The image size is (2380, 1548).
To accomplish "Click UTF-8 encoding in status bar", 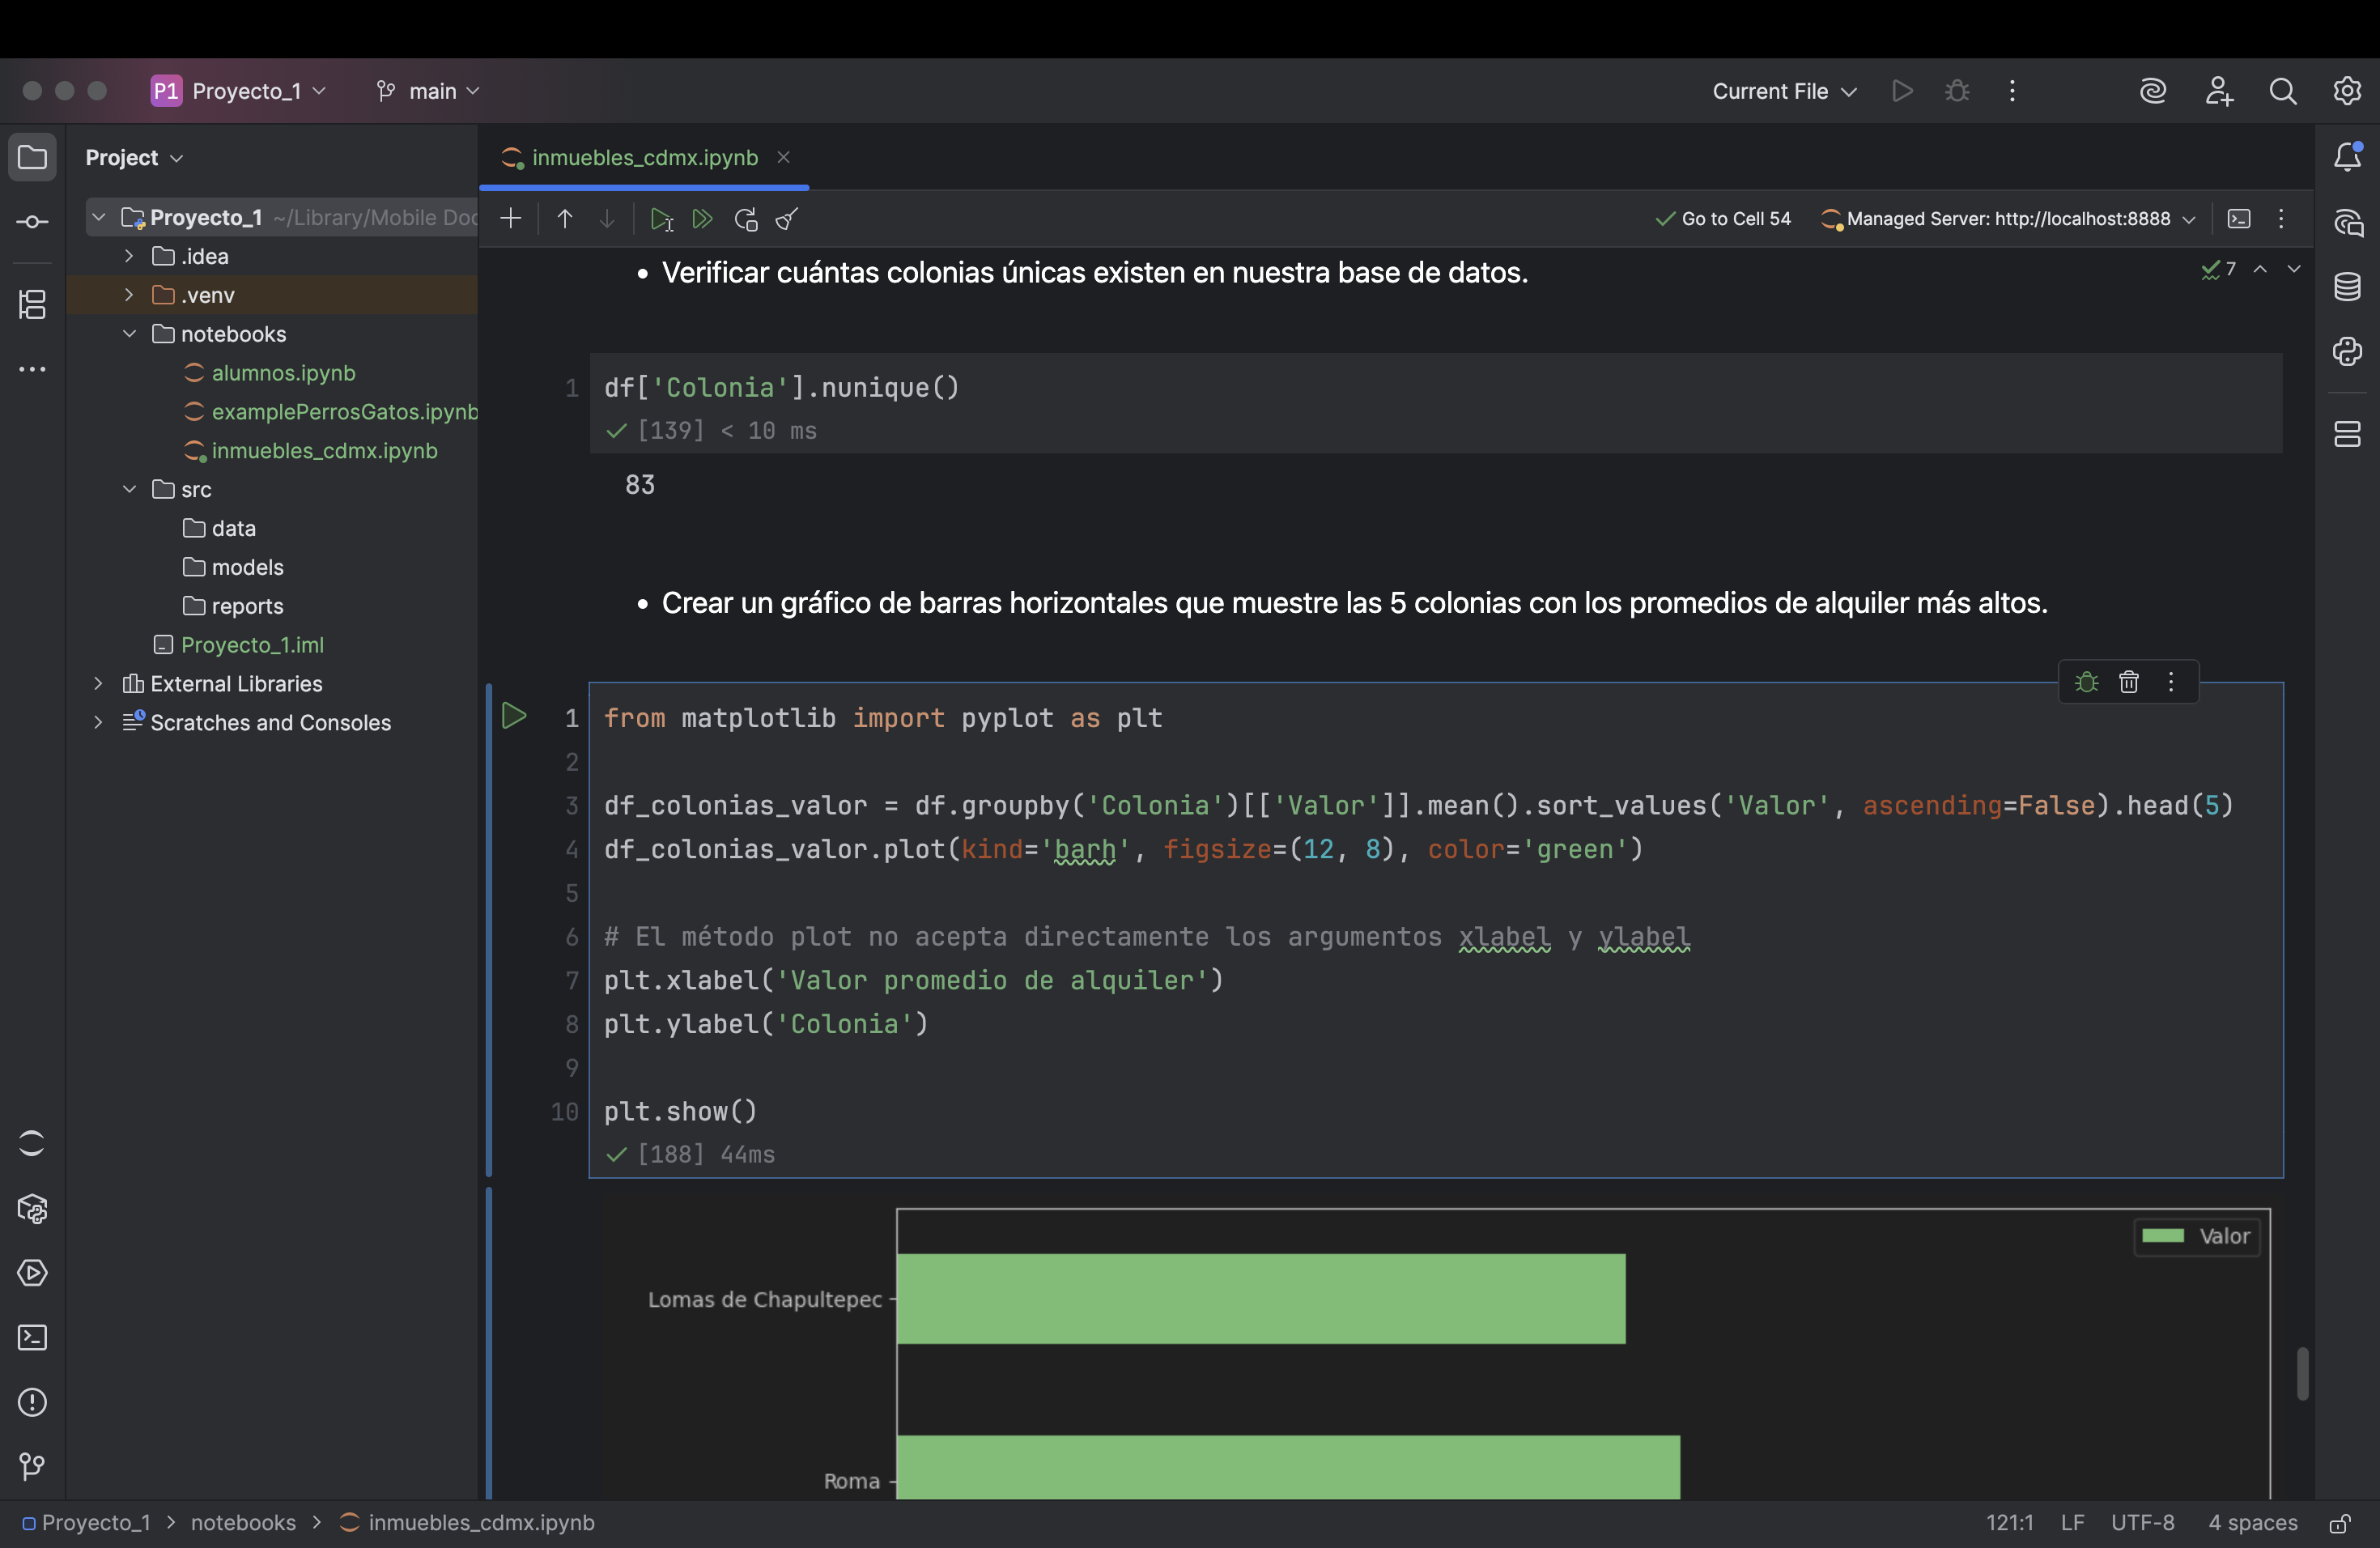I will [2143, 1523].
